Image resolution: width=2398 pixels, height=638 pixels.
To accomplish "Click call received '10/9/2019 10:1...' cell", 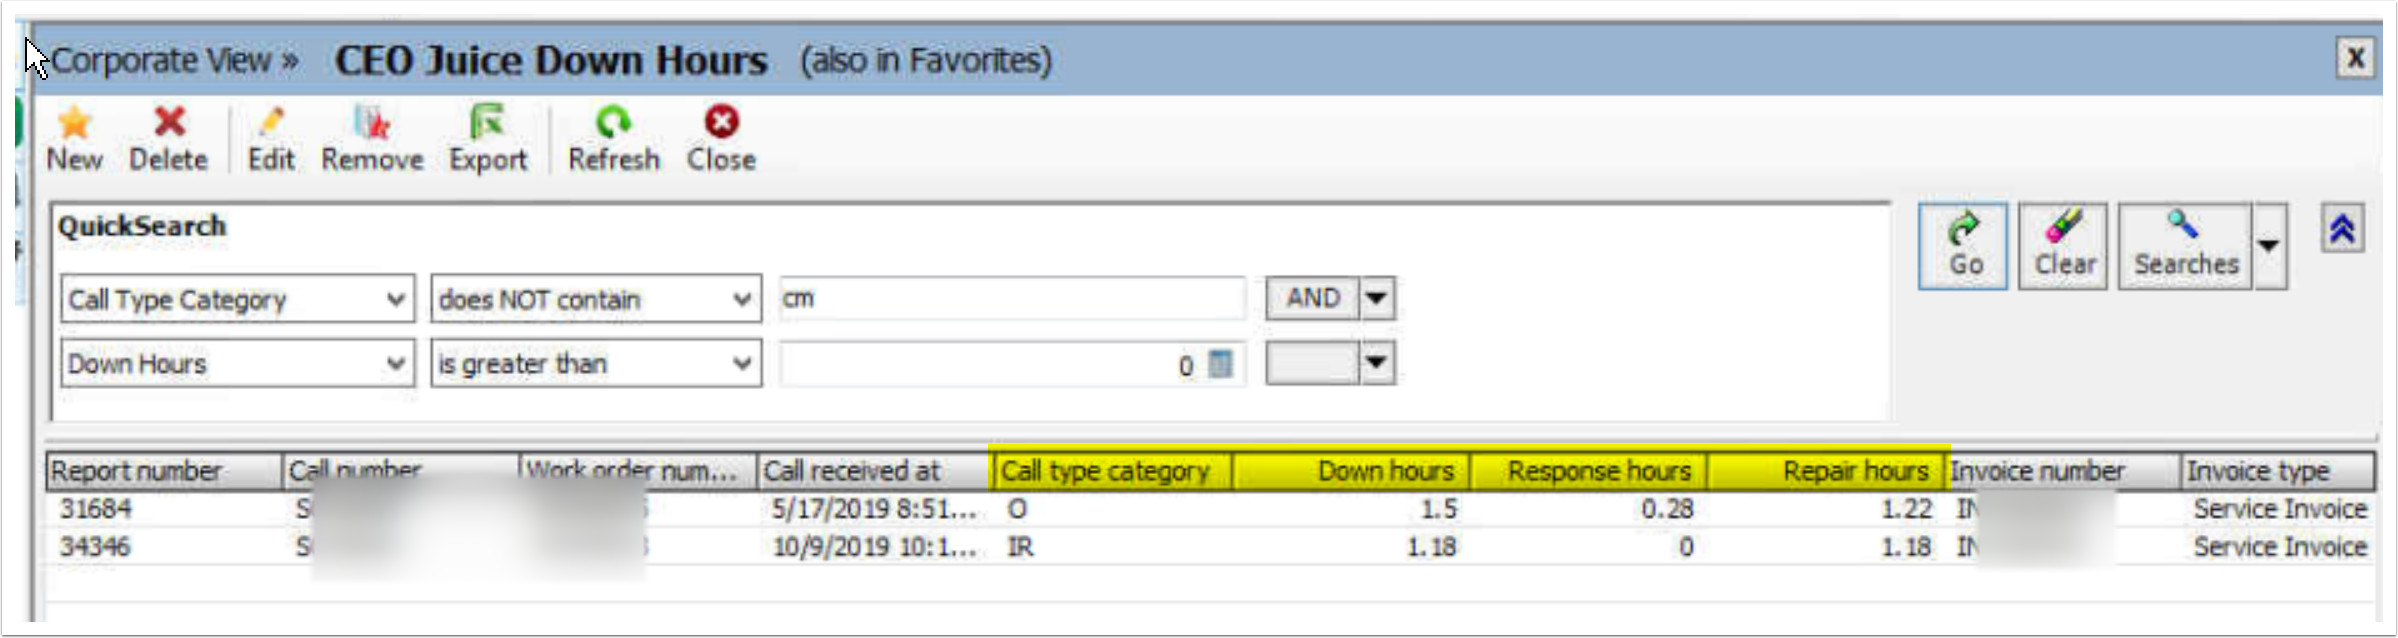I will 874,547.
